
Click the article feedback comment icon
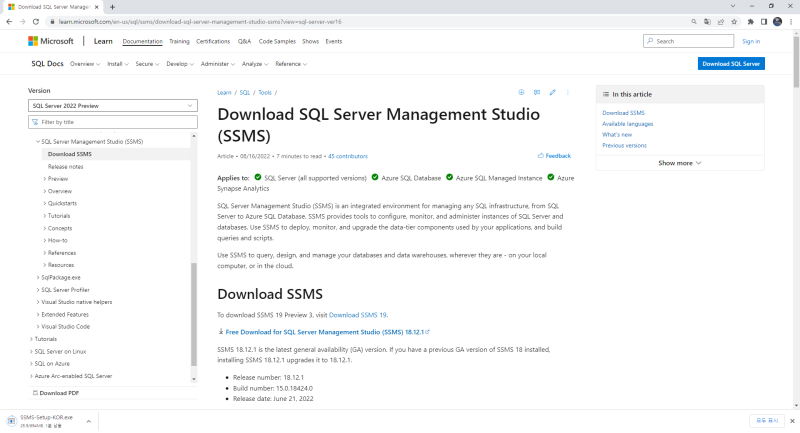pos(537,92)
